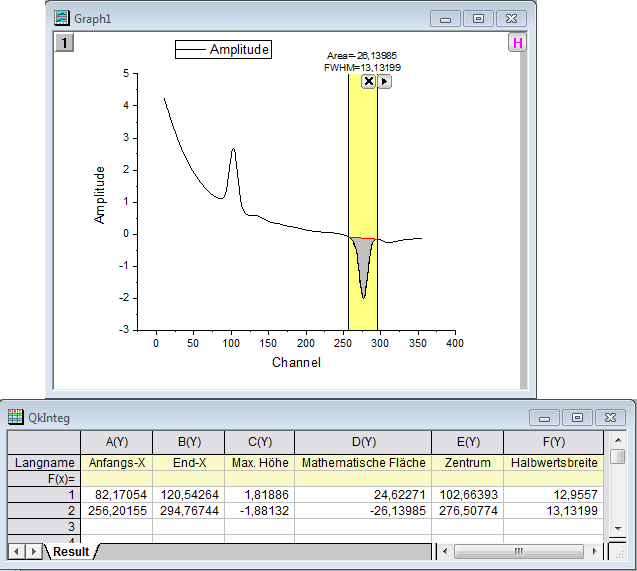Select column header B(Y)
Image resolution: width=637 pixels, height=571 pixels.
(188, 442)
